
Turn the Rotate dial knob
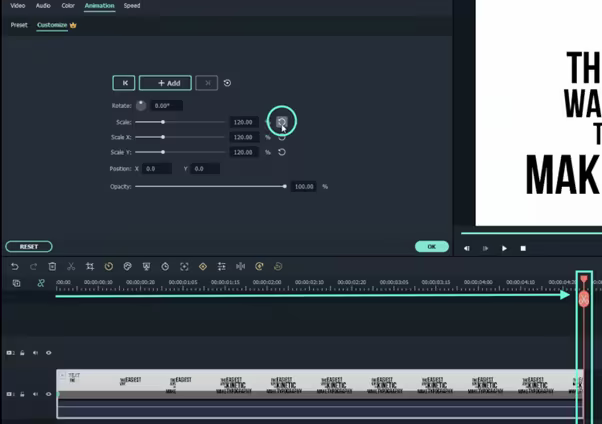(x=141, y=106)
